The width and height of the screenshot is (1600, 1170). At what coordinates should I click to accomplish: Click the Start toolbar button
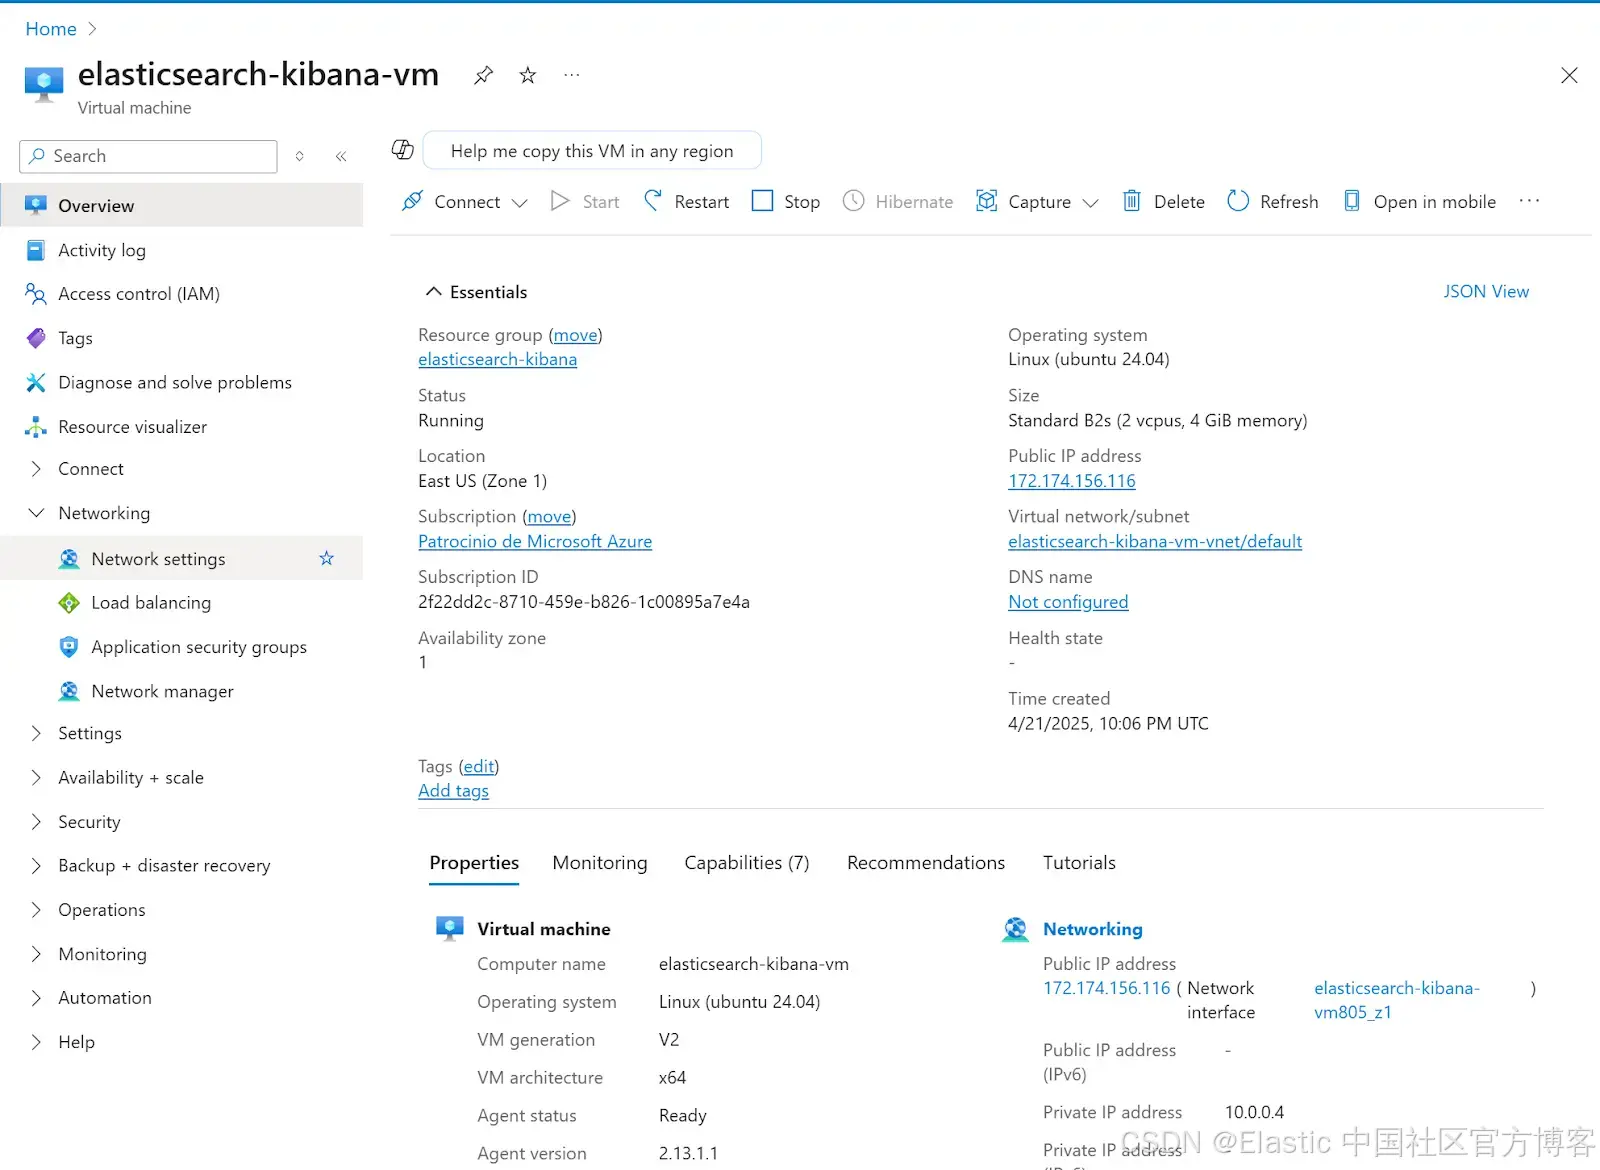pyautogui.click(x=585, y=202)
